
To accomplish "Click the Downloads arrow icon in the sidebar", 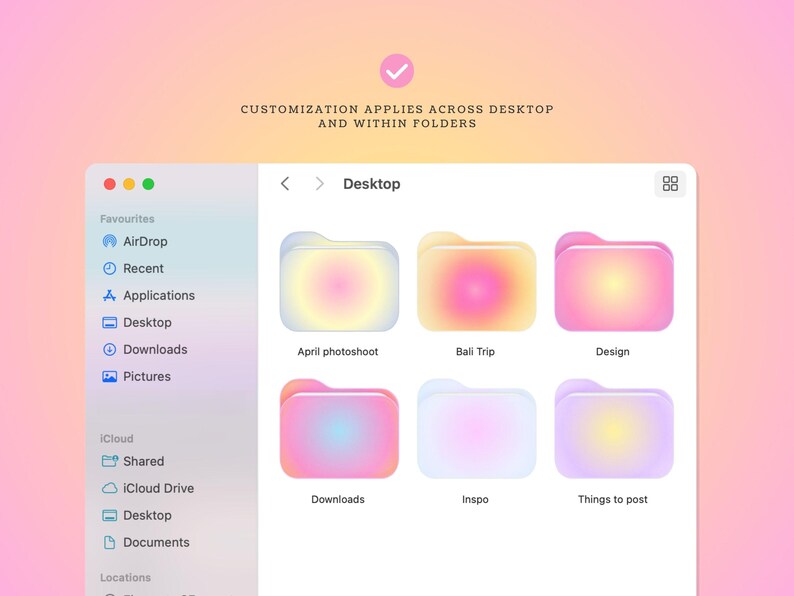I will tap(109, 349).
